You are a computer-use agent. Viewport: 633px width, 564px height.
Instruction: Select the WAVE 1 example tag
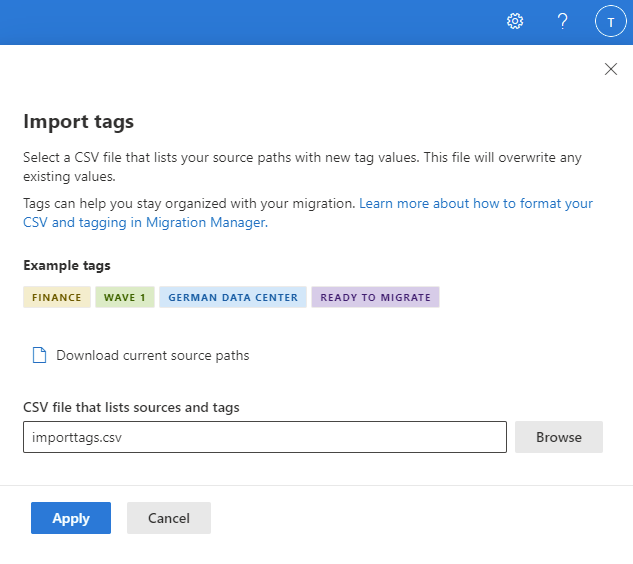(x=125, y=297)
